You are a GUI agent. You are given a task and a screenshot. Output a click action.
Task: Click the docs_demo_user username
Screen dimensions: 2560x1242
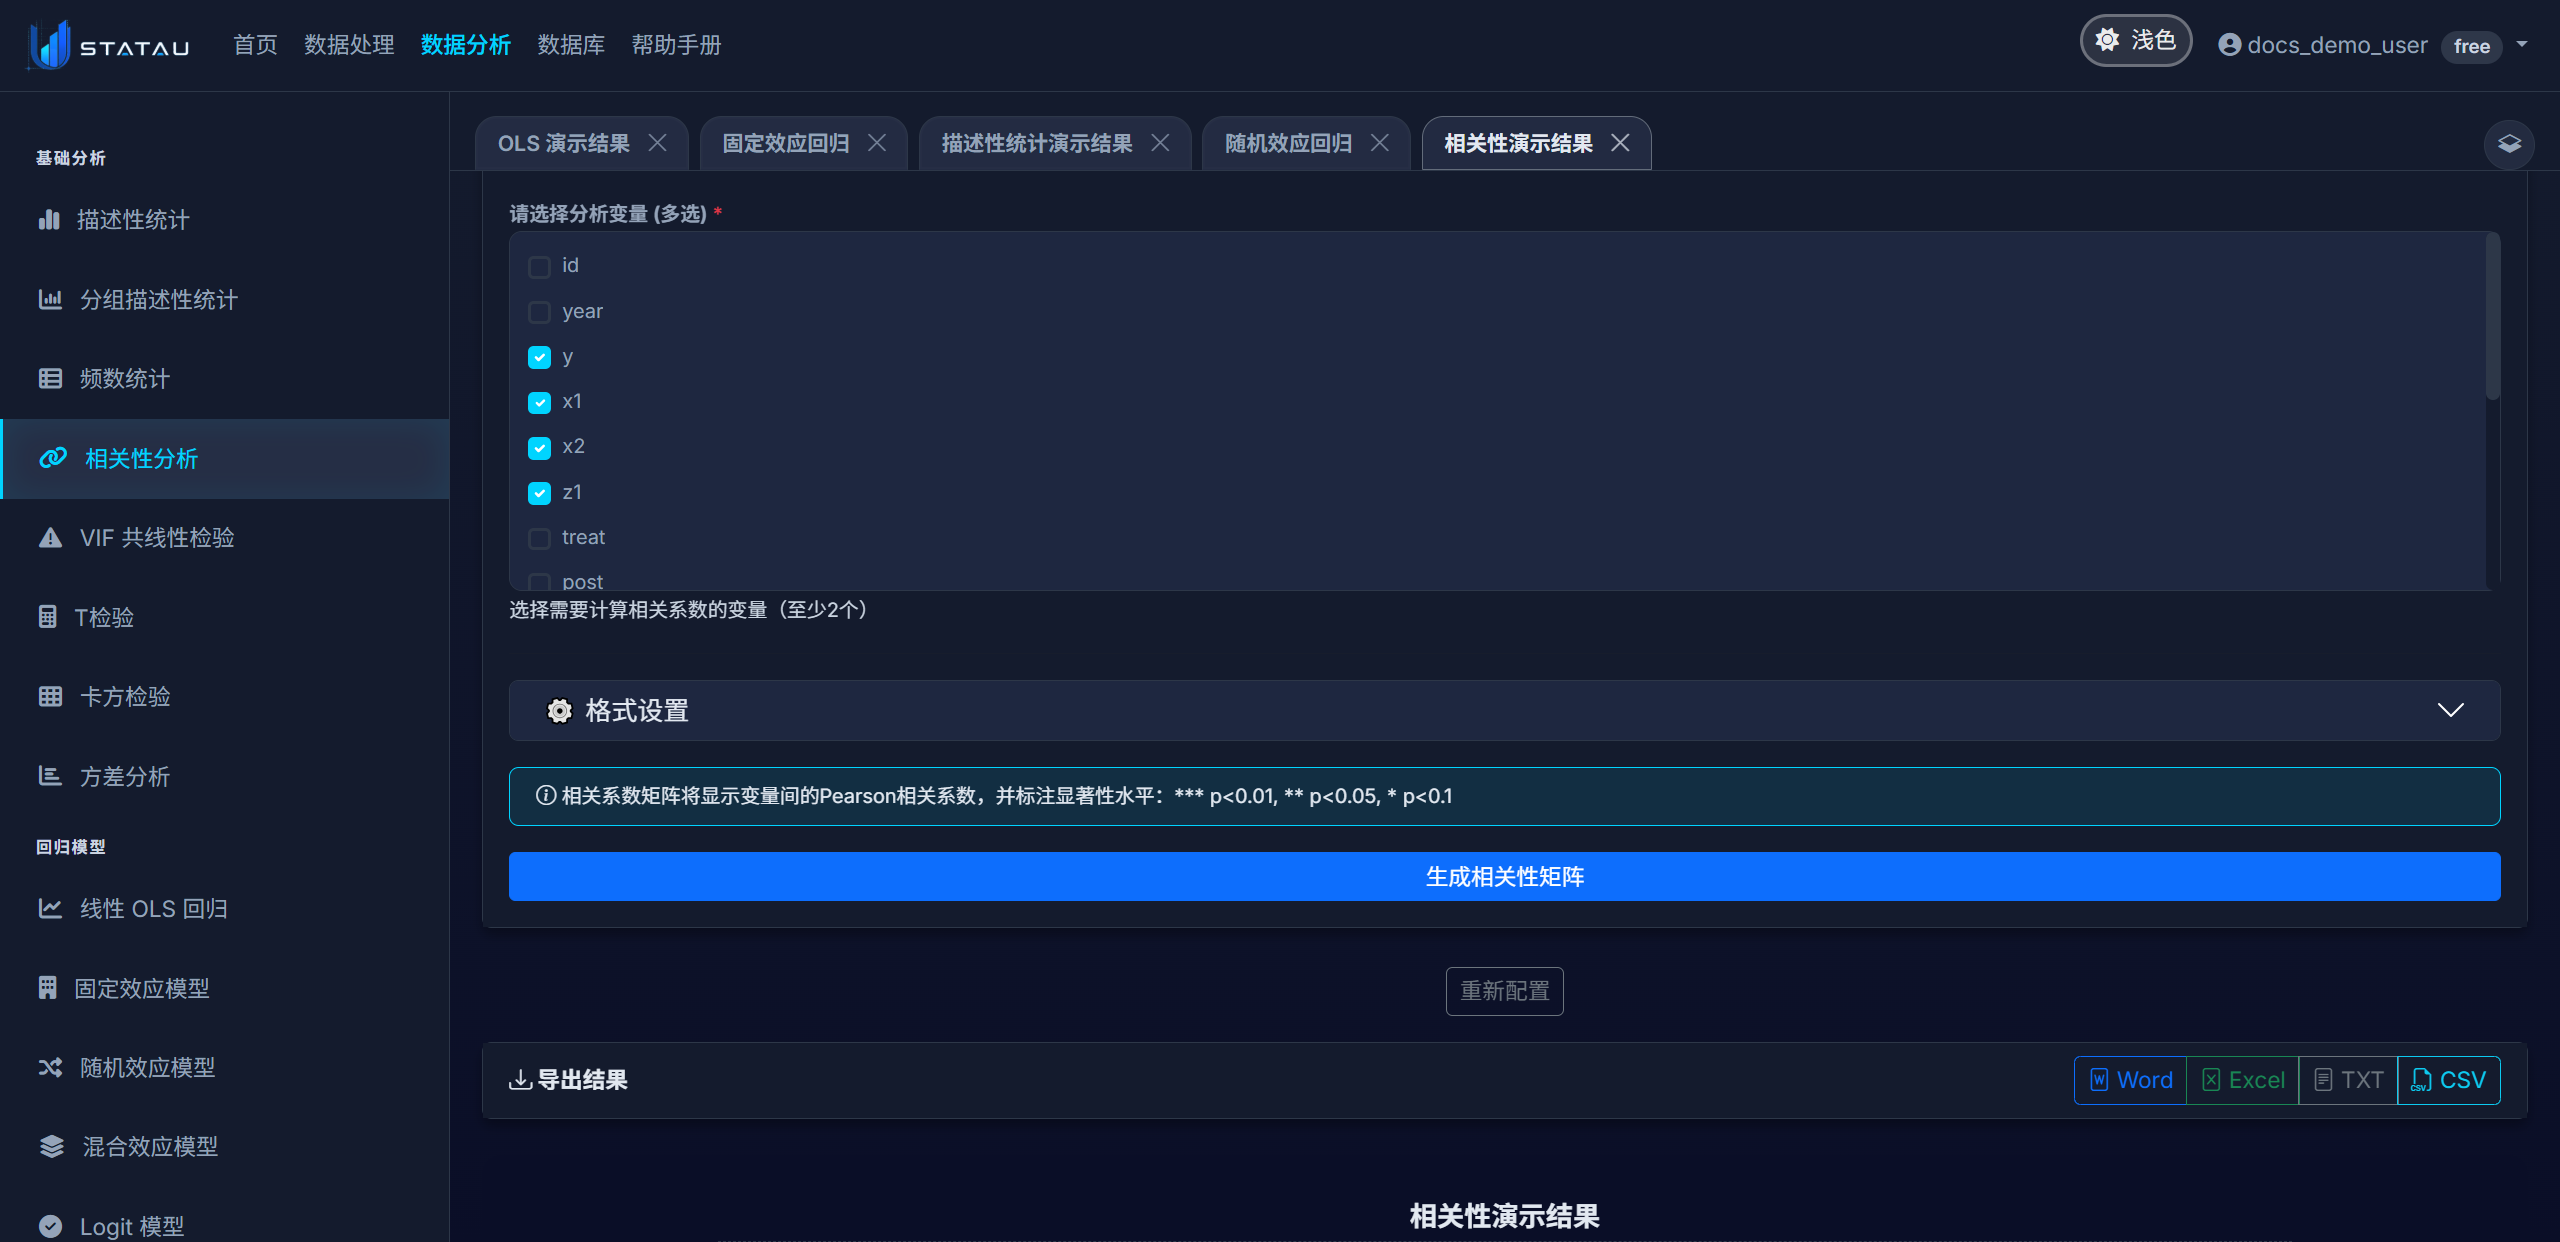coord(2337,45)
